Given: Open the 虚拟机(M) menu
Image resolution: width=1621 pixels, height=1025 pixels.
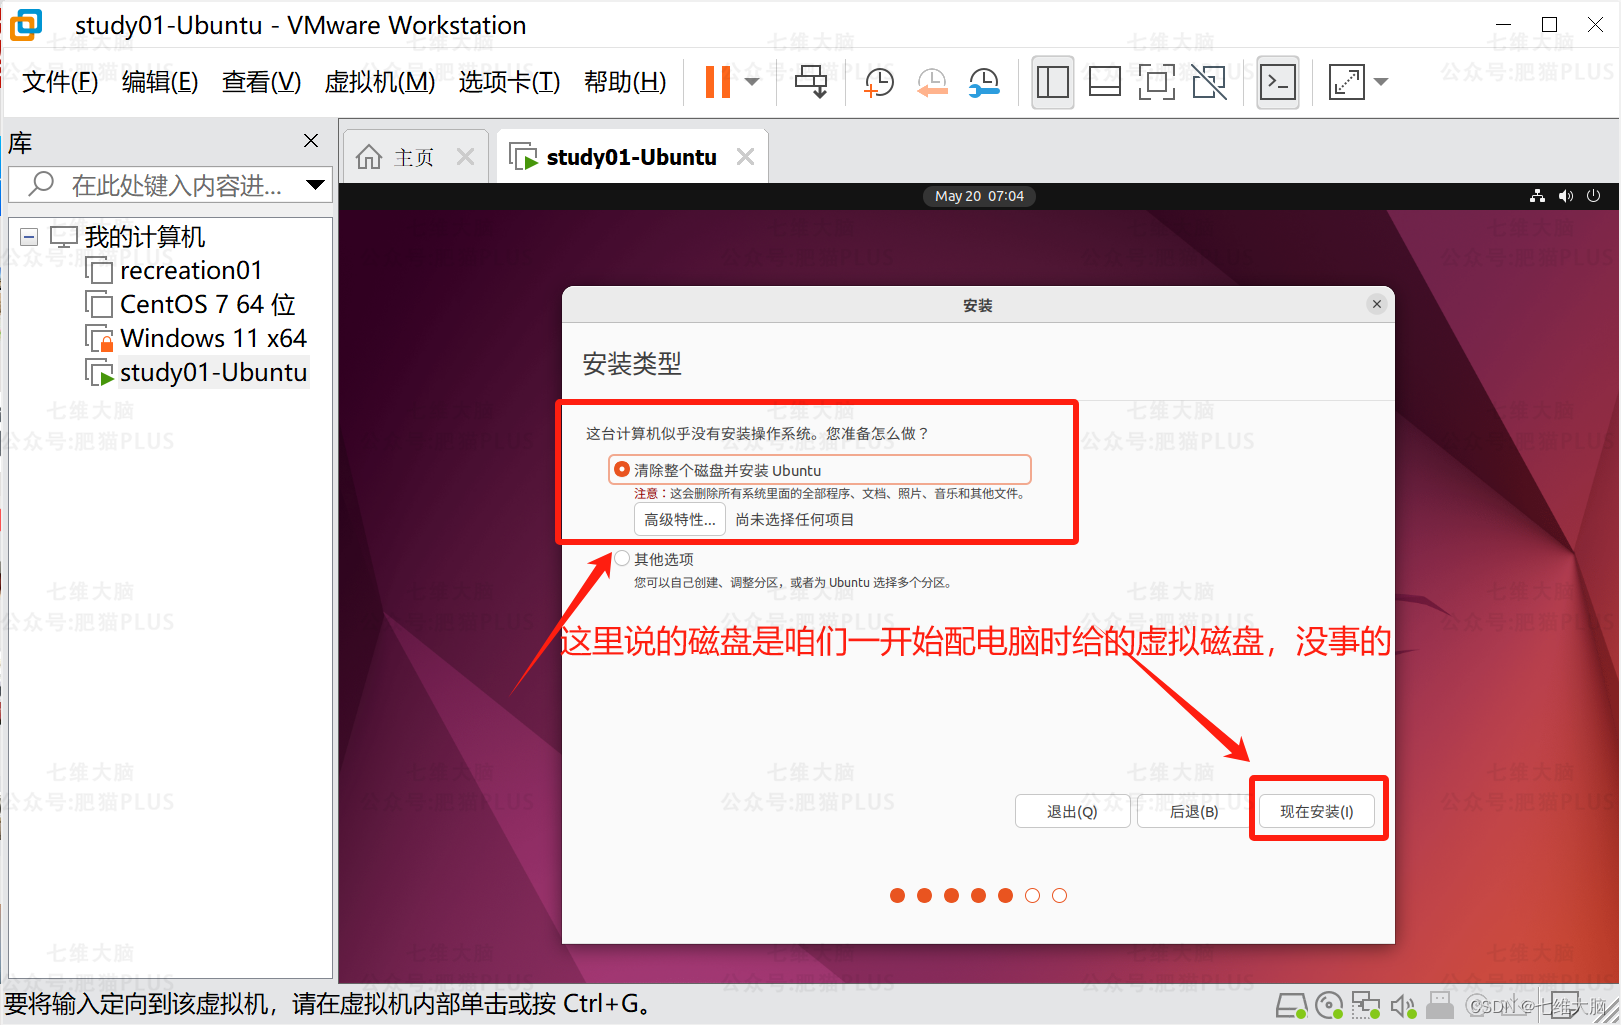Looking at the screenshot, I should tap(380, 82).
